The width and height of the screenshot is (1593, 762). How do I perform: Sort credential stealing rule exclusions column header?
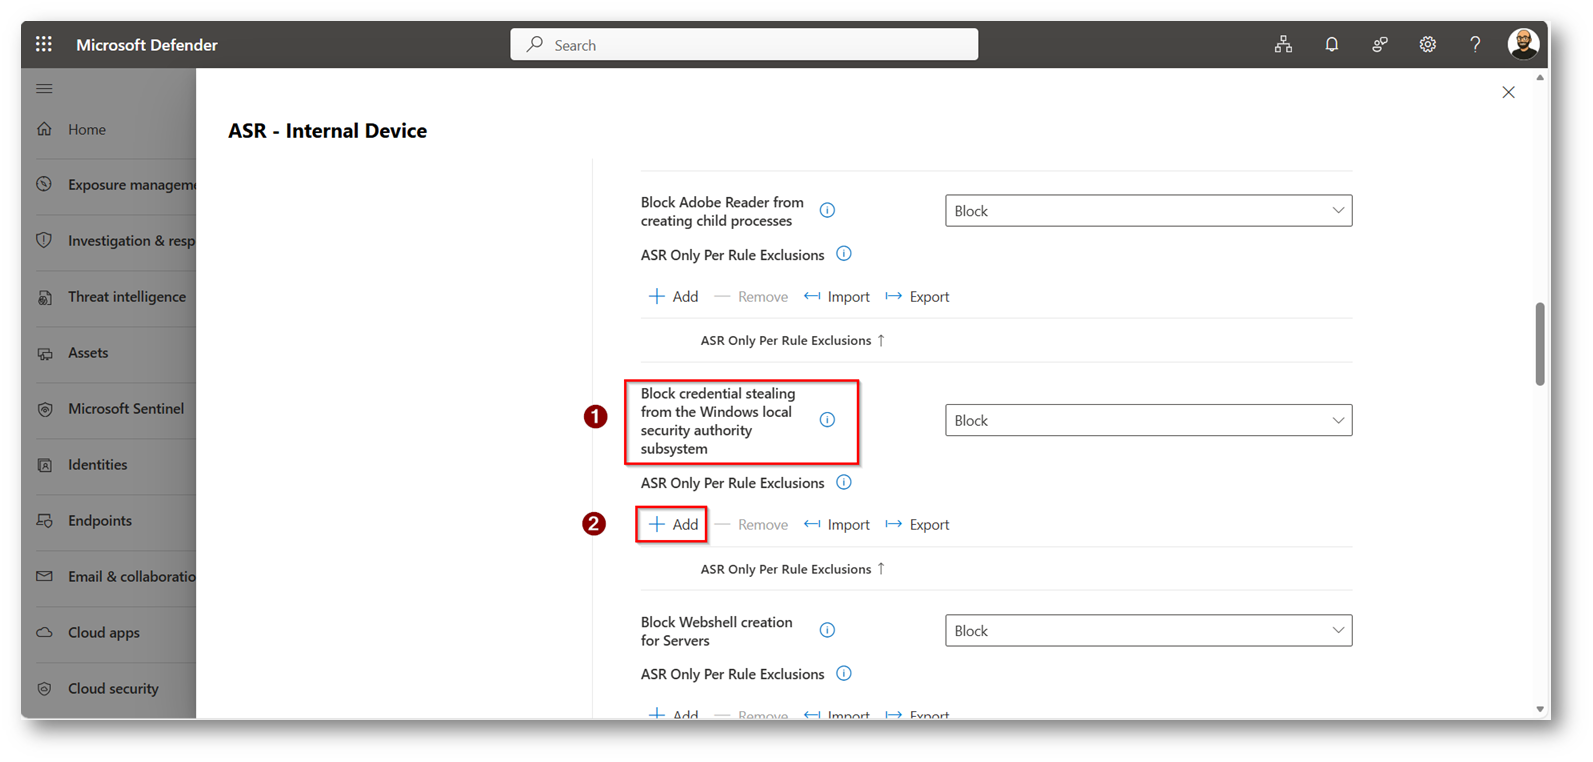click(793, 569)
